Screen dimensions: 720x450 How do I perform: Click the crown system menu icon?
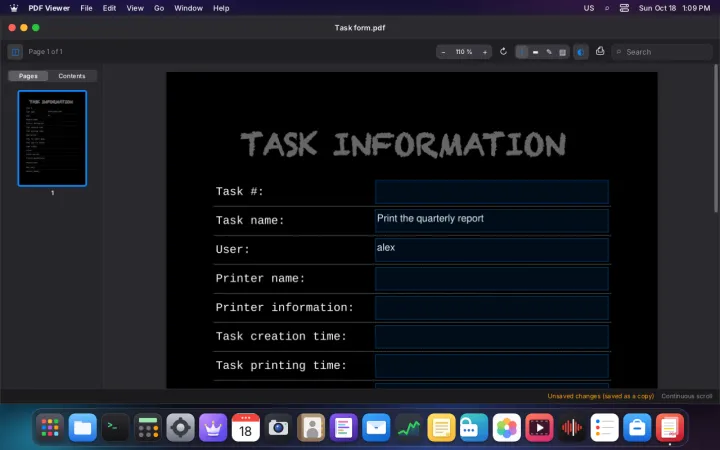point(14,8)
